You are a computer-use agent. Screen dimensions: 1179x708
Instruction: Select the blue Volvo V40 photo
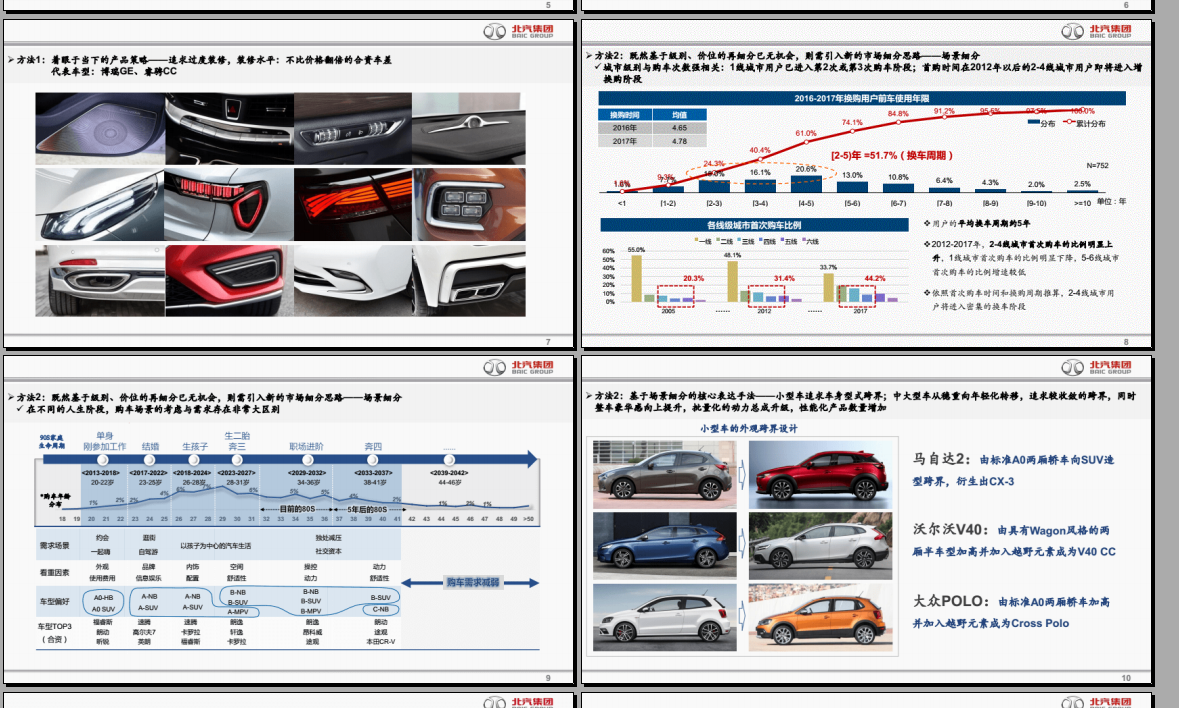(x=665, y=546)
